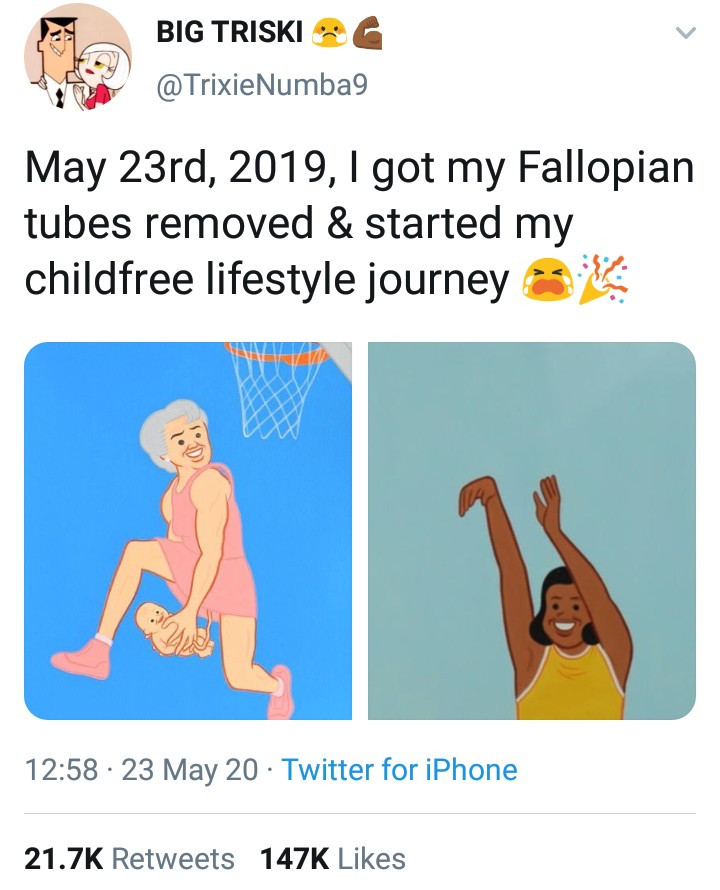Open the right image of woman cheering
Screen dimensions: 720x890
531,530
